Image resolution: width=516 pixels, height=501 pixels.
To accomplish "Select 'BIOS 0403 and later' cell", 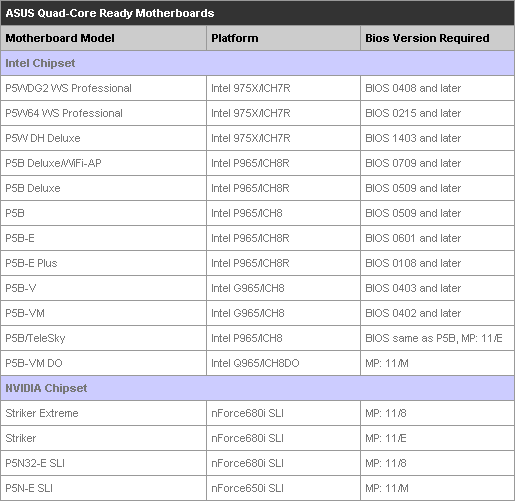I will (x=437, y=288).
